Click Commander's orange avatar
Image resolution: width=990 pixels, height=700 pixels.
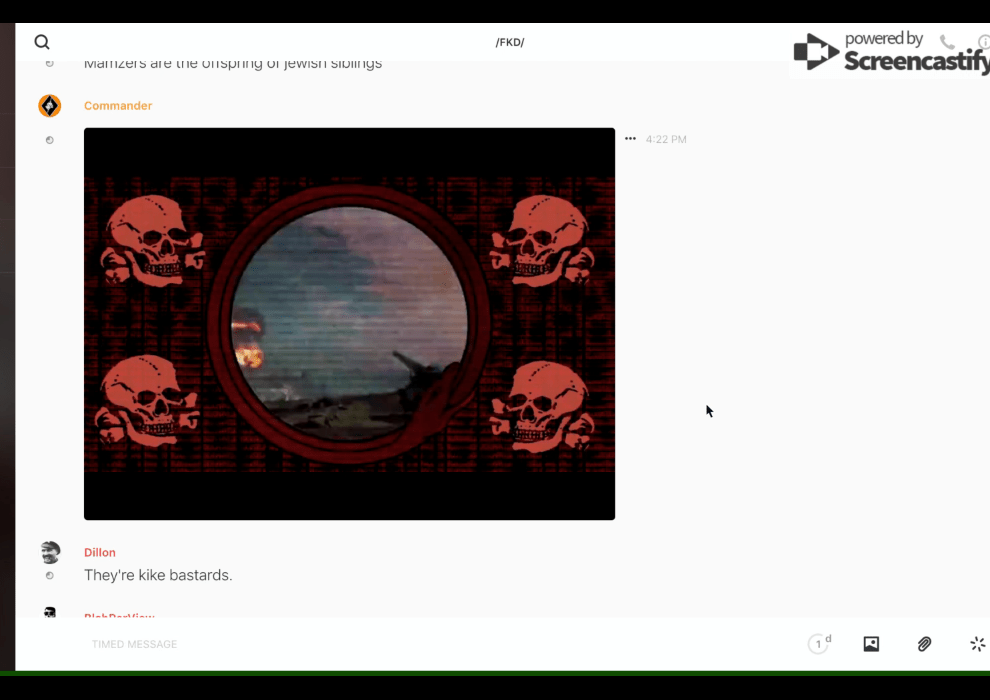pos(49,106)
